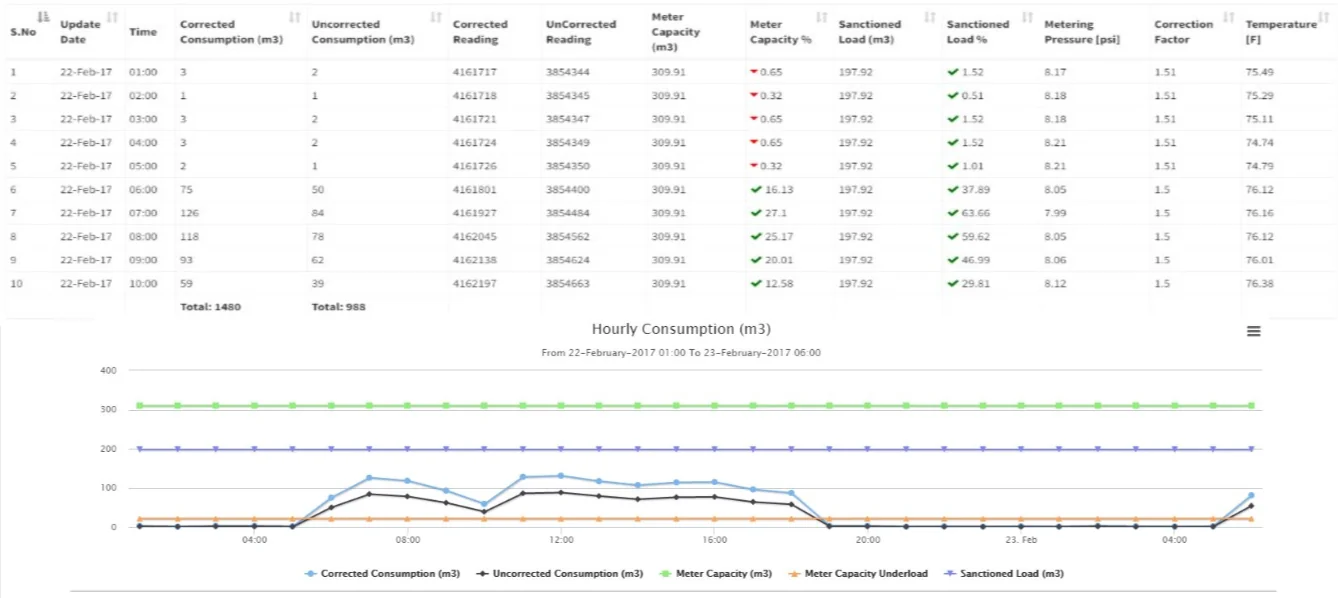Sort by Sanctioned Load % column
Viewport: 1338px width, 598px height.
point(1028,18)
